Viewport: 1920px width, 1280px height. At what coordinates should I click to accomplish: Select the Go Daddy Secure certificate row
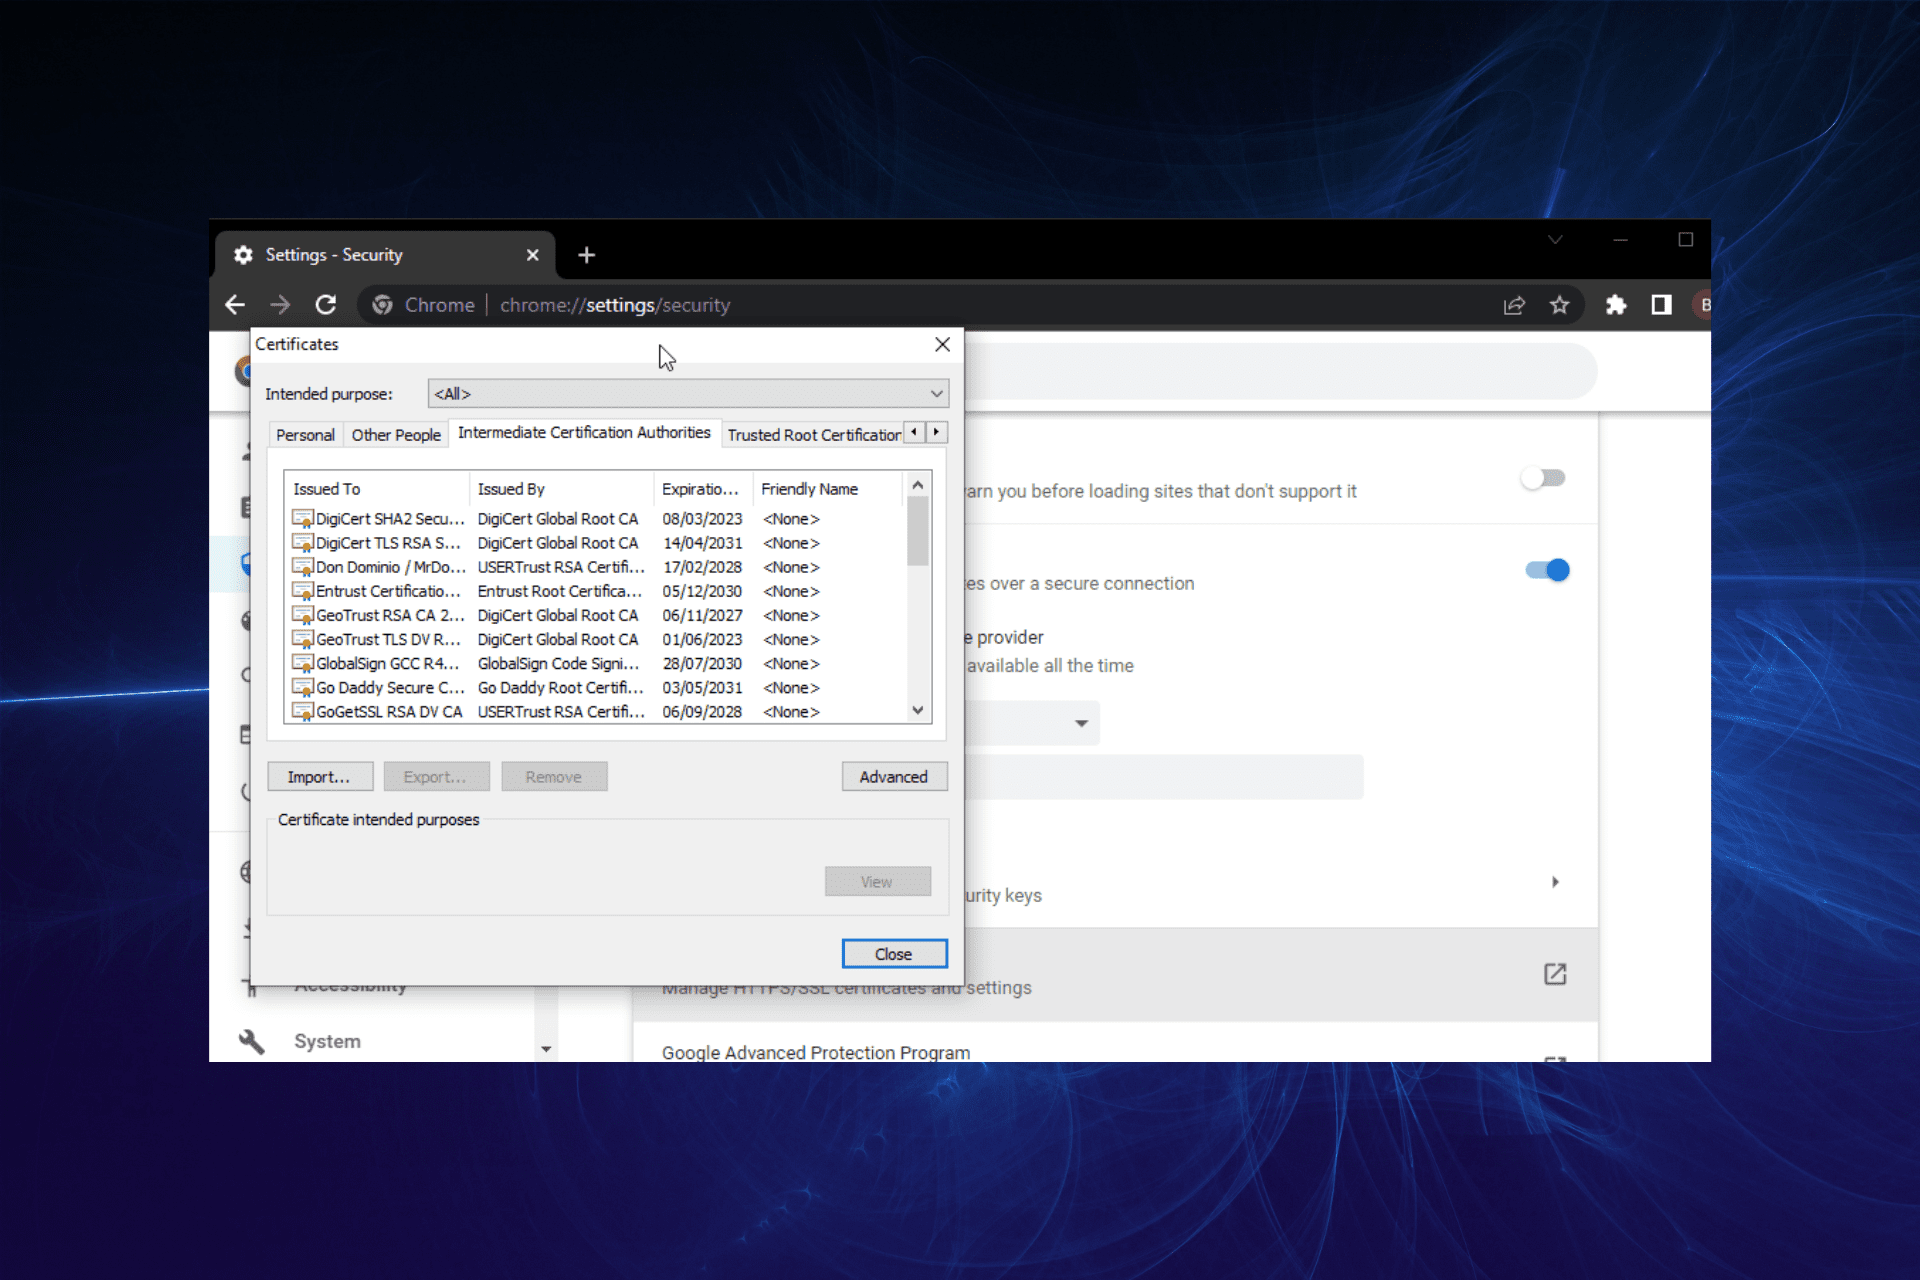pos(390,688)
